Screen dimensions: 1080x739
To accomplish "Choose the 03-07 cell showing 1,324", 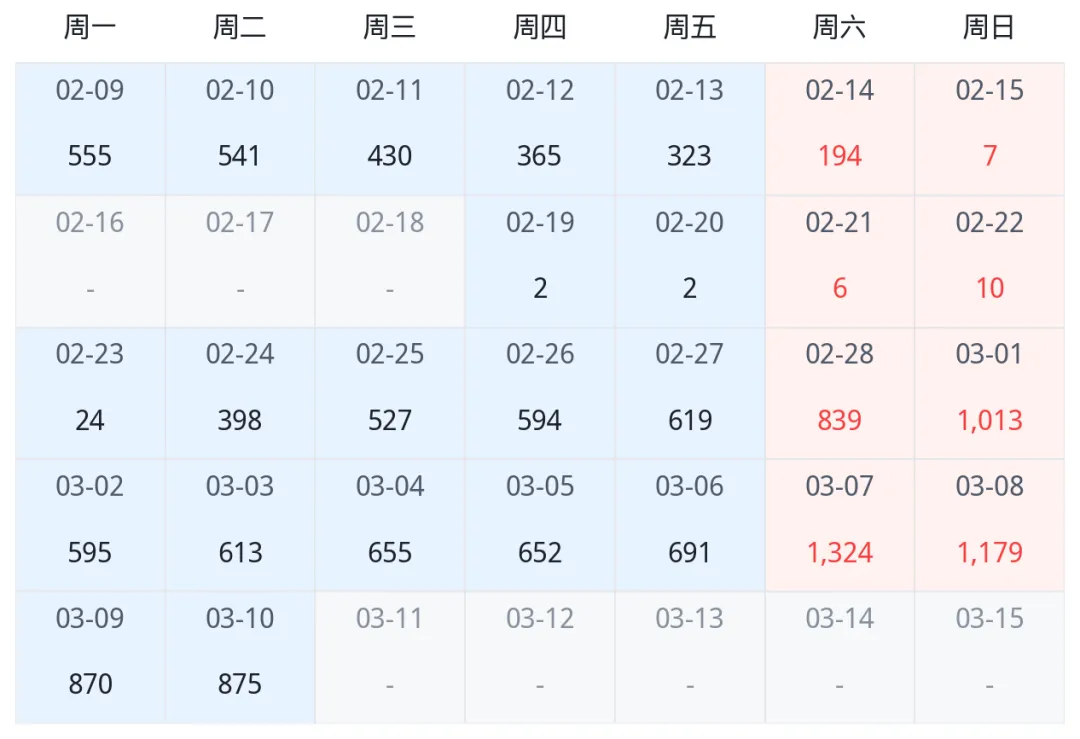I will pos(840,525).
